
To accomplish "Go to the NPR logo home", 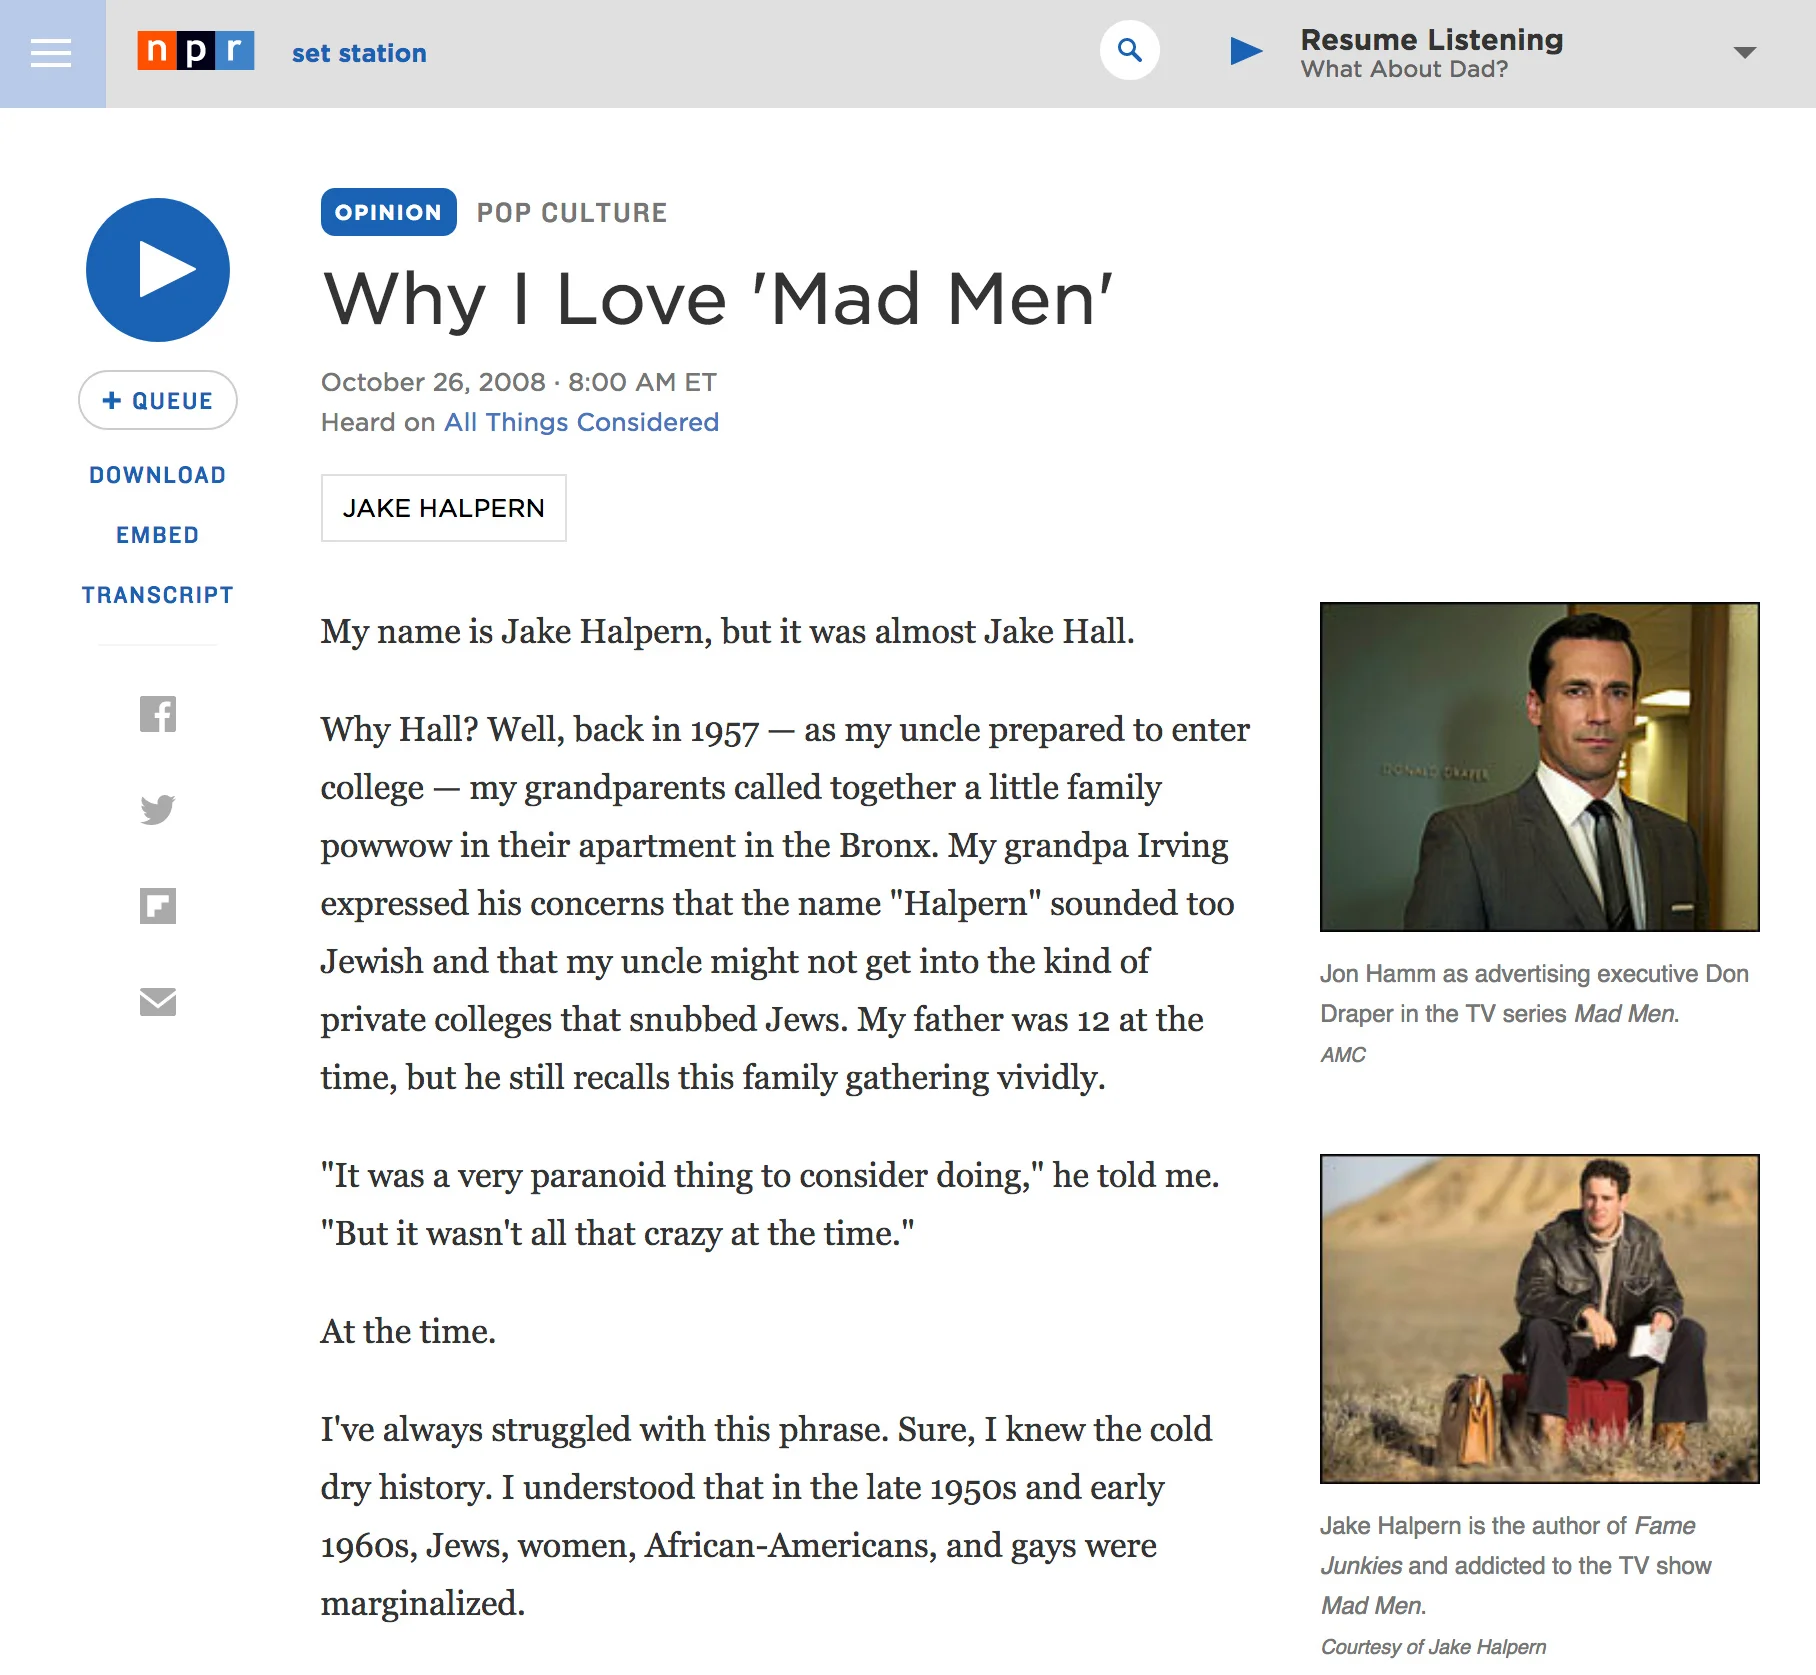I will tap(196, 50).
